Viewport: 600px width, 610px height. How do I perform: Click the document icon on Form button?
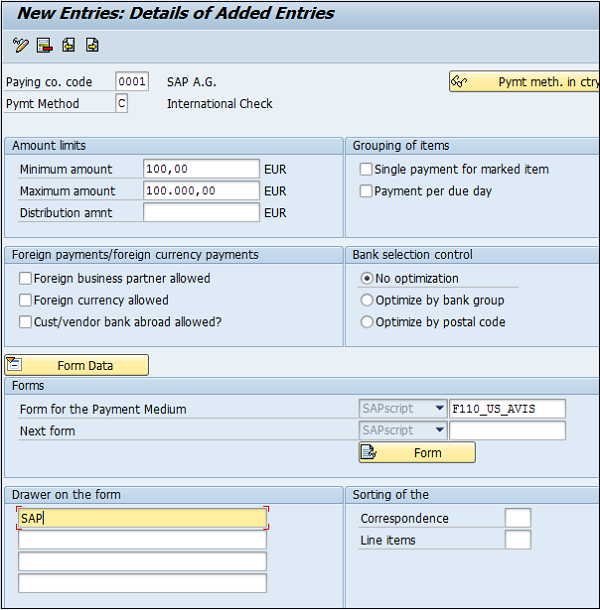[368, 452]
